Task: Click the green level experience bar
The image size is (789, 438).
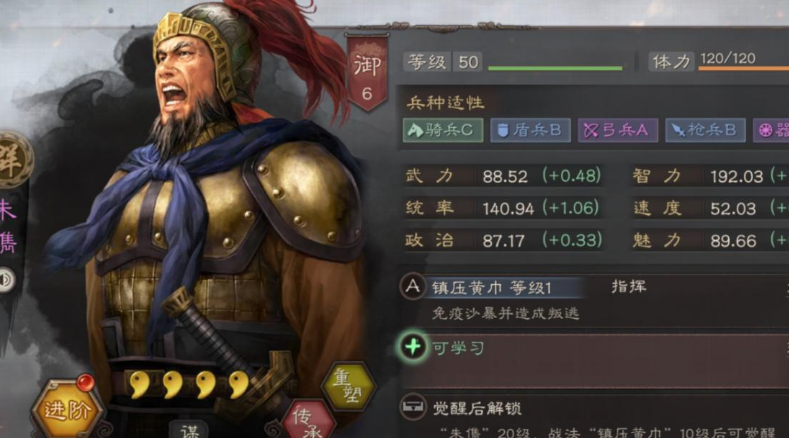Action: point(555,68)
